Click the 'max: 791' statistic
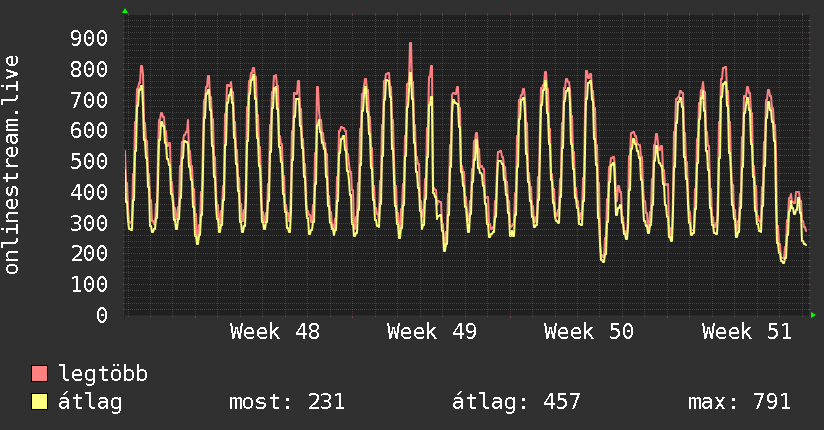The image size is (824, 430). [x=739, y=402]
